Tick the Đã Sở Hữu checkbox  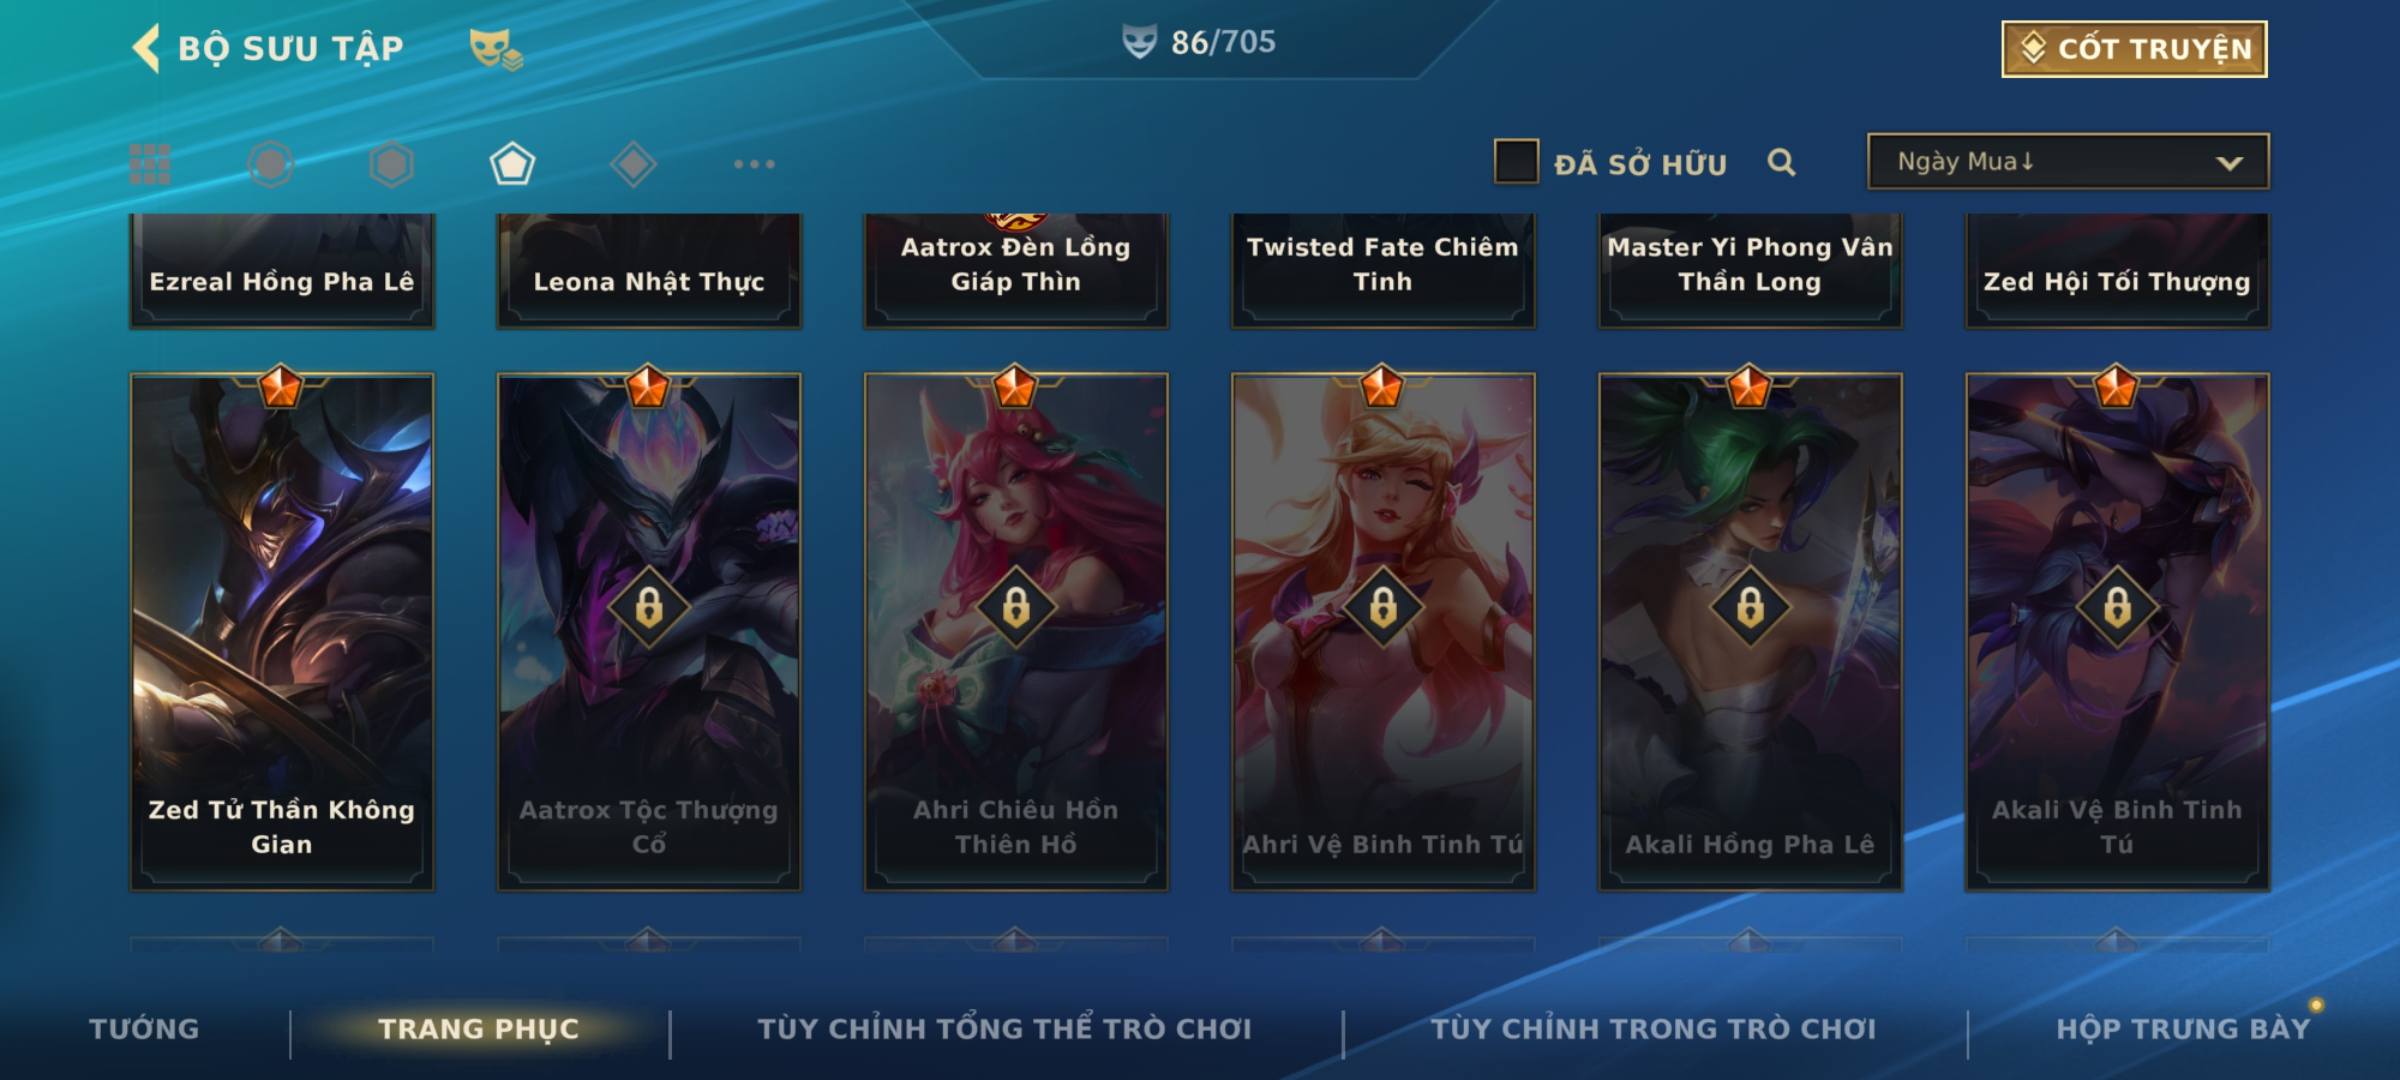1516,162
